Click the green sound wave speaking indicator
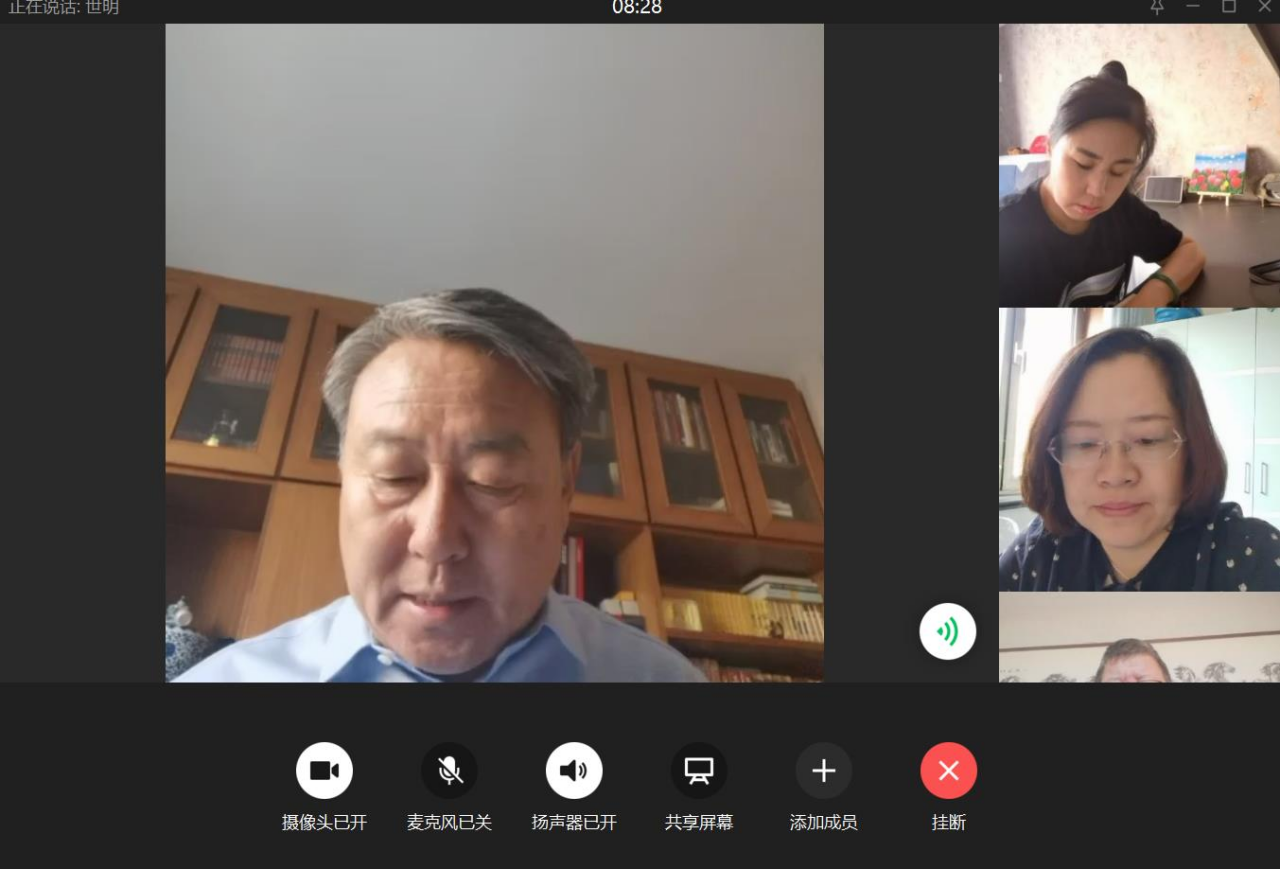This screenshot has width=1280, height=869. click(947, 631)
